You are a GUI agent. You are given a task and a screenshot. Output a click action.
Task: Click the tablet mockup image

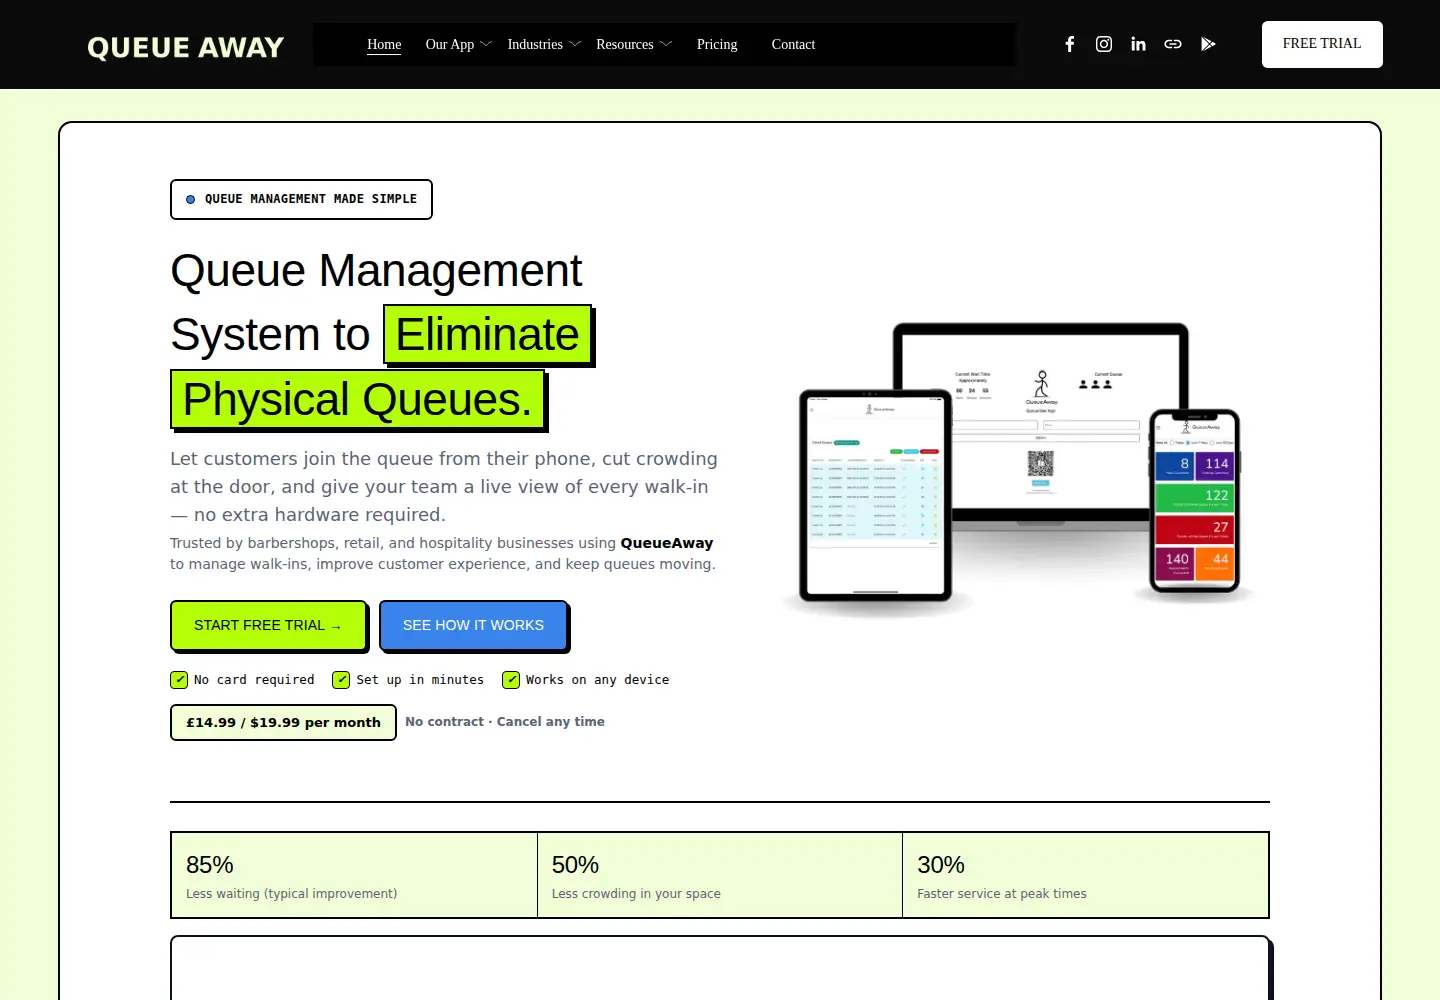pos(876,496)
